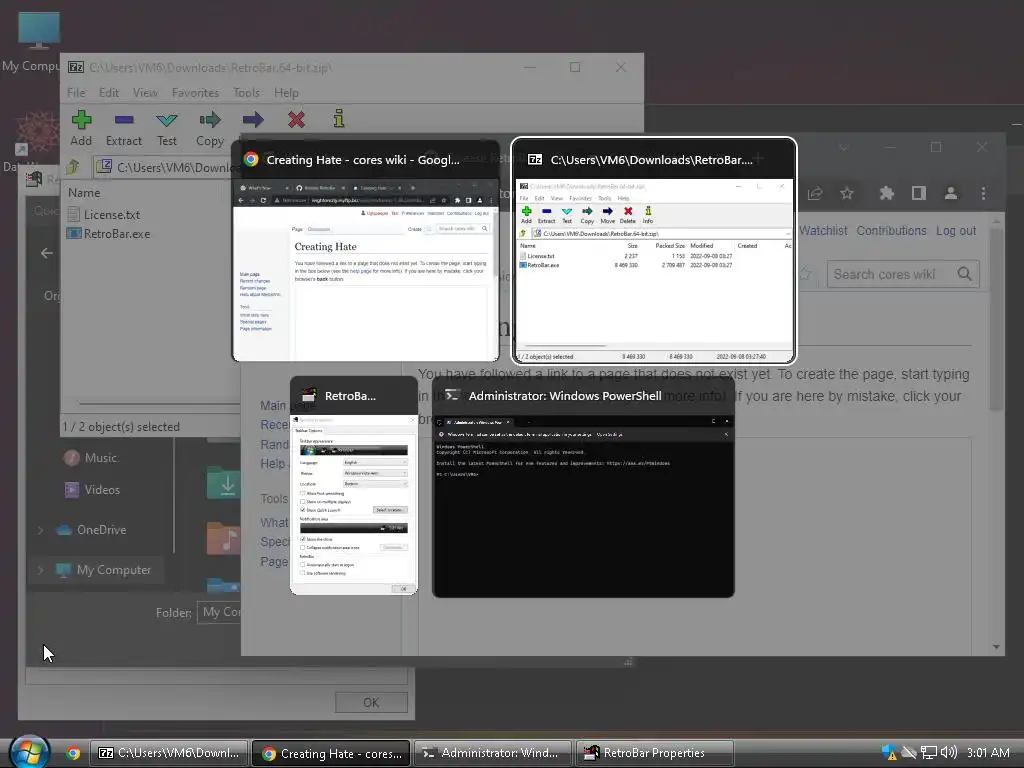
Task: Select License.txt in the 7-Zip file list
Action: (x=104, y=214)
